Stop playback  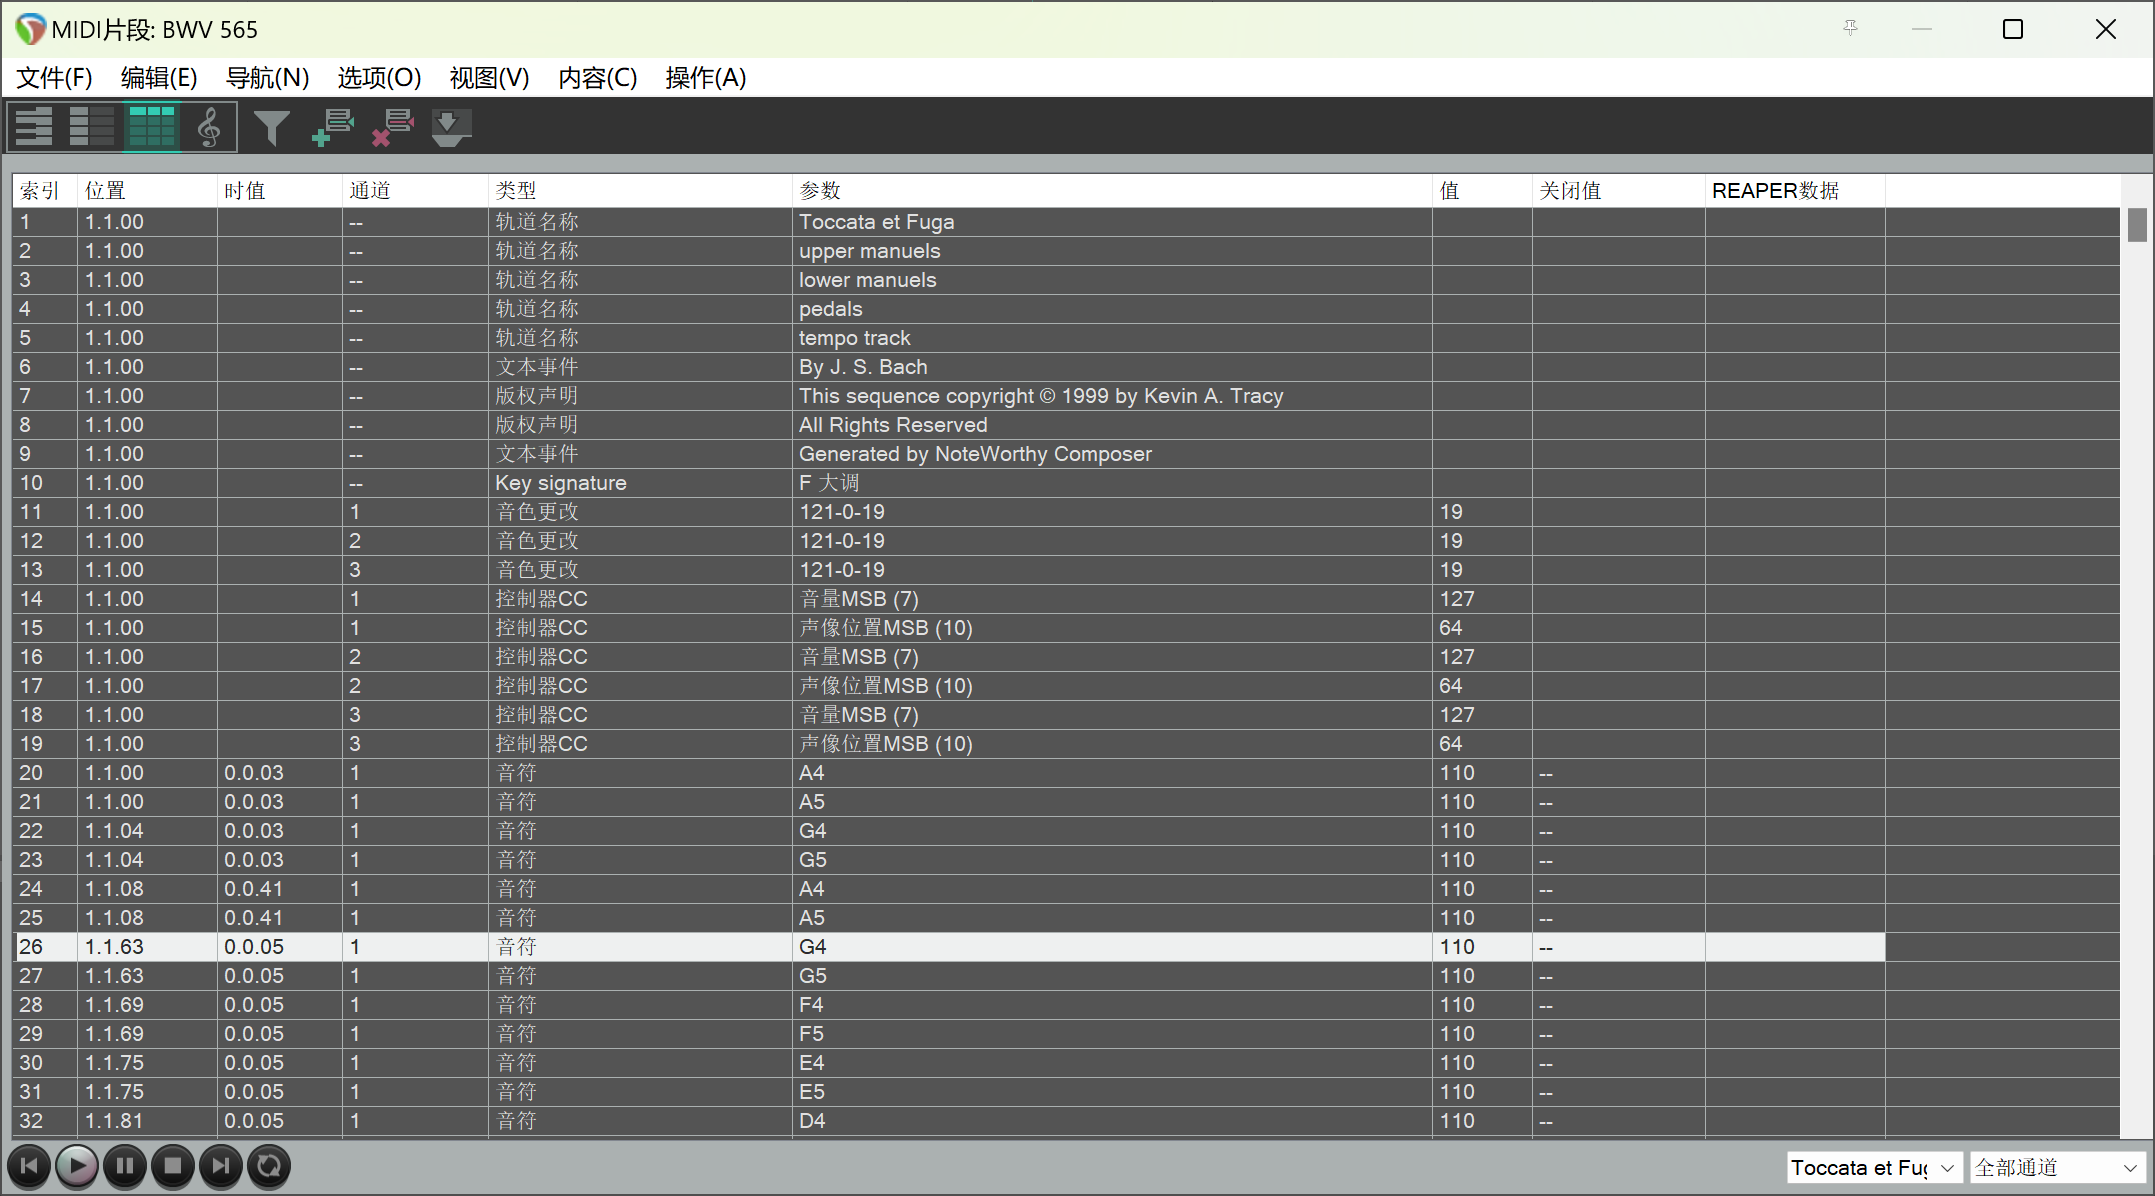pos(173,1166)
